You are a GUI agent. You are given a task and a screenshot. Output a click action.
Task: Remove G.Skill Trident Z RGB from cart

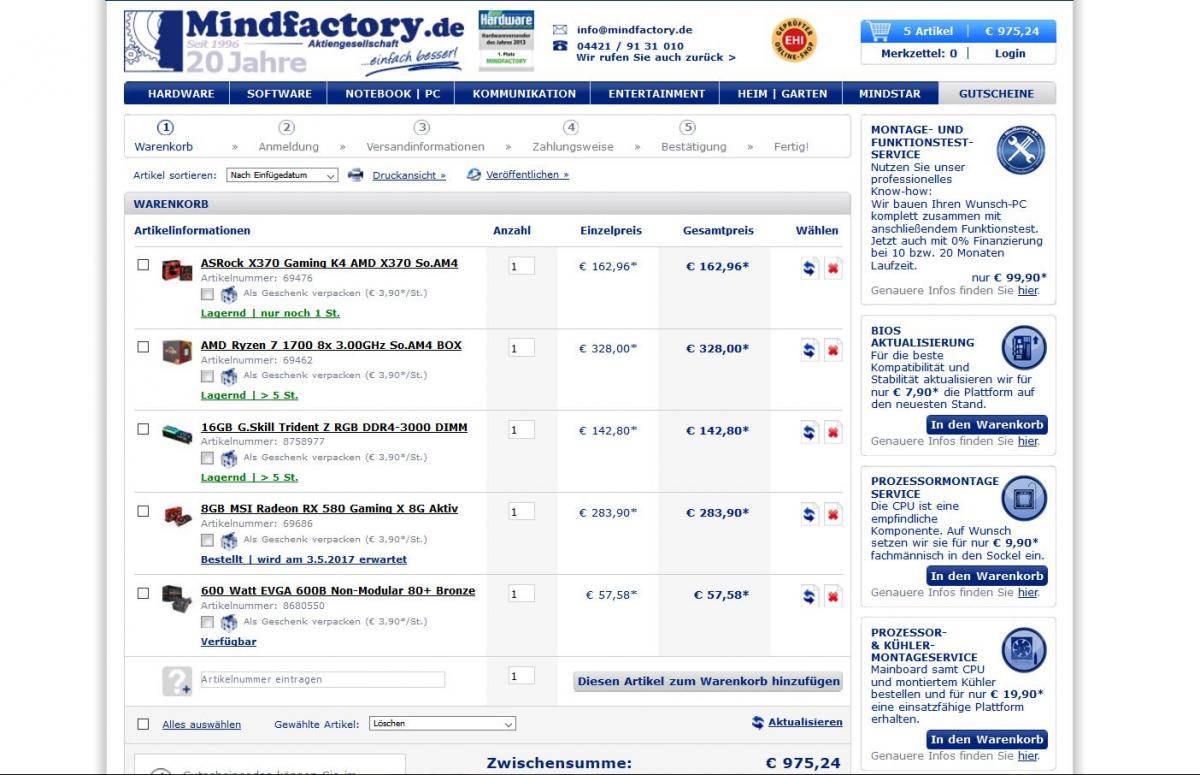(x=833, y=431)
